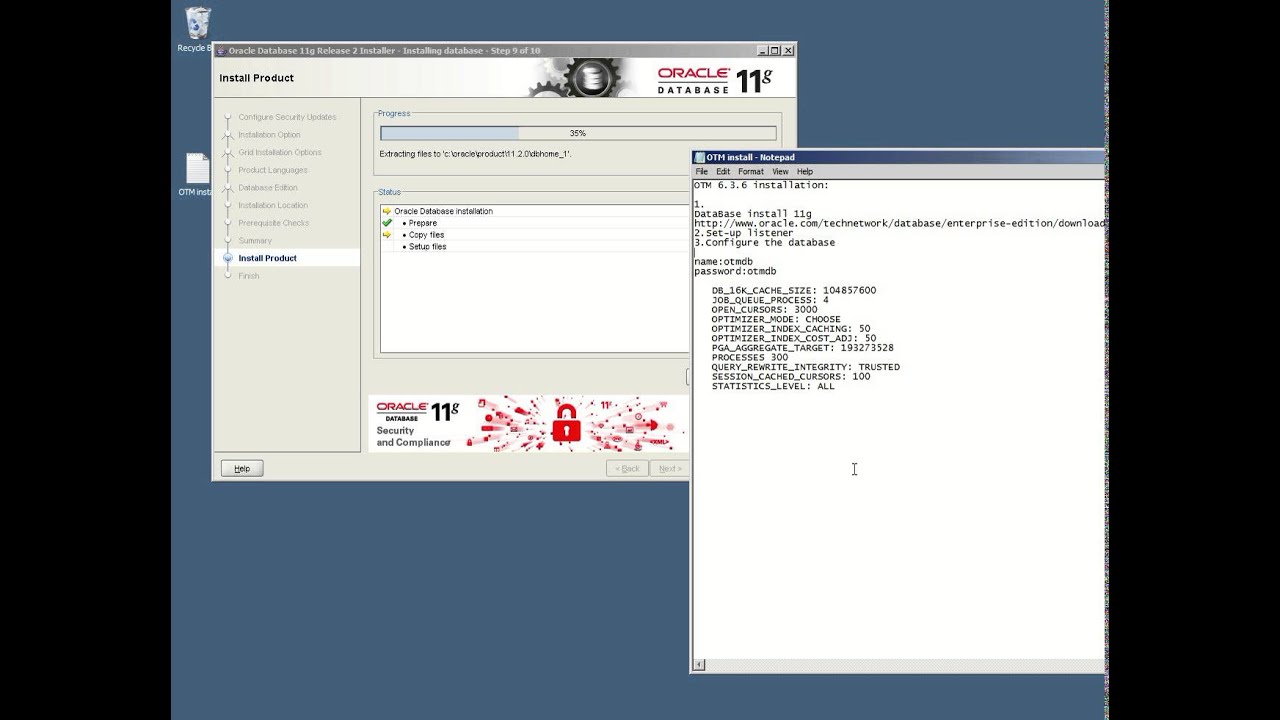
Task: Open the File menu in Notepad
Action: (x=702, y=172)
